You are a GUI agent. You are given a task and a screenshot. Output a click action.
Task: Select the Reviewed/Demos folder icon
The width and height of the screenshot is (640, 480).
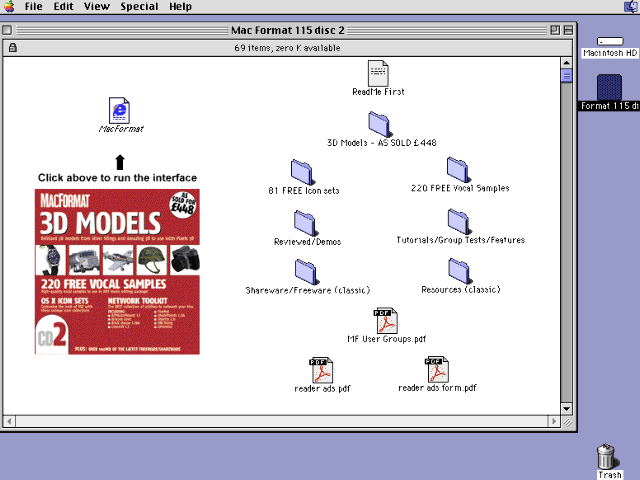(305, 224)
